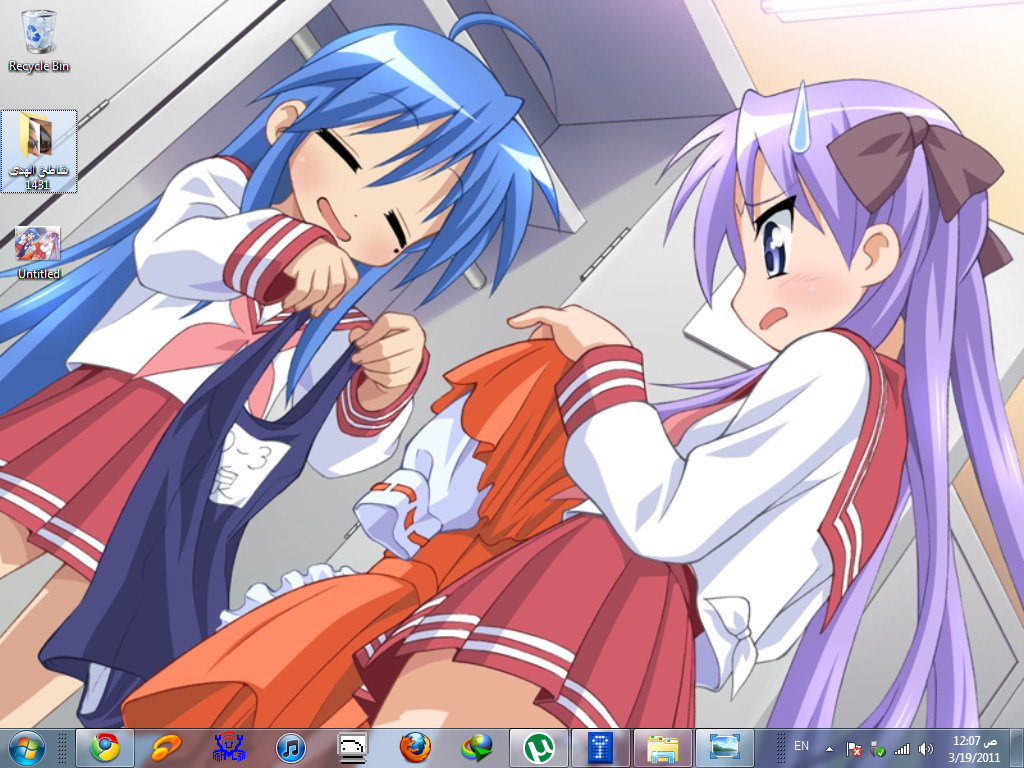Click the blue figure icon in taskbar
Viewport: 1024px width, 768px height.
(228, 747)
